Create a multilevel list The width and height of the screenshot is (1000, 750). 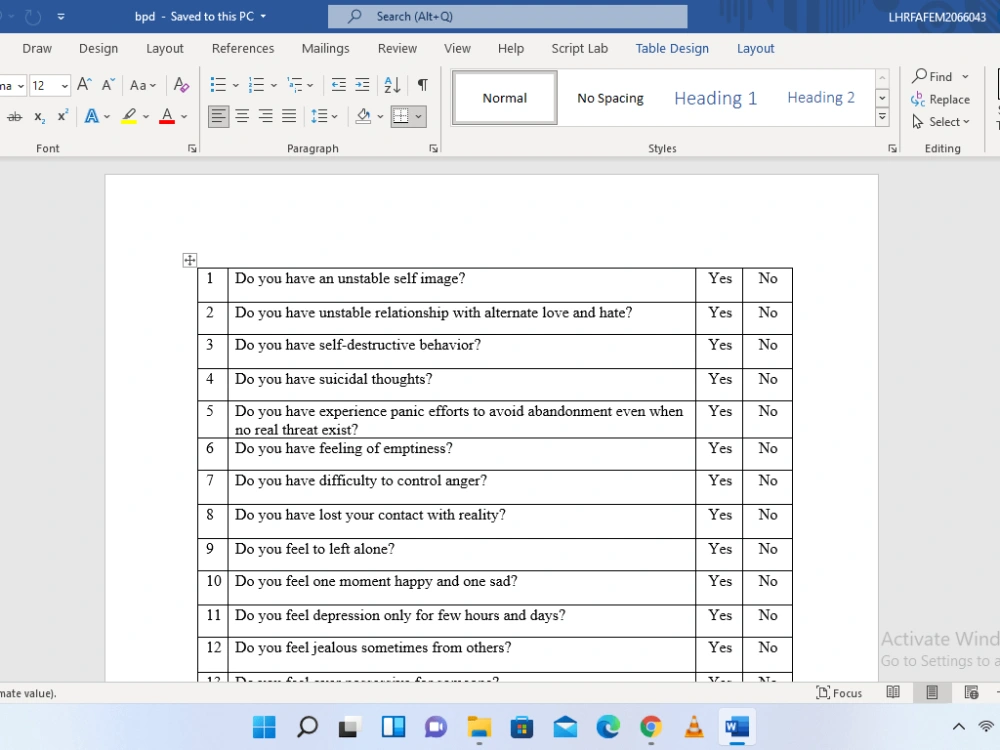(x=295, y=85)
